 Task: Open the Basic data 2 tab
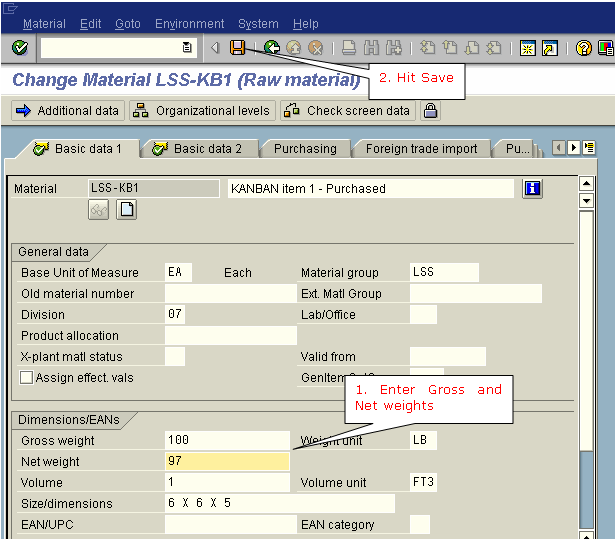(198, 149)
